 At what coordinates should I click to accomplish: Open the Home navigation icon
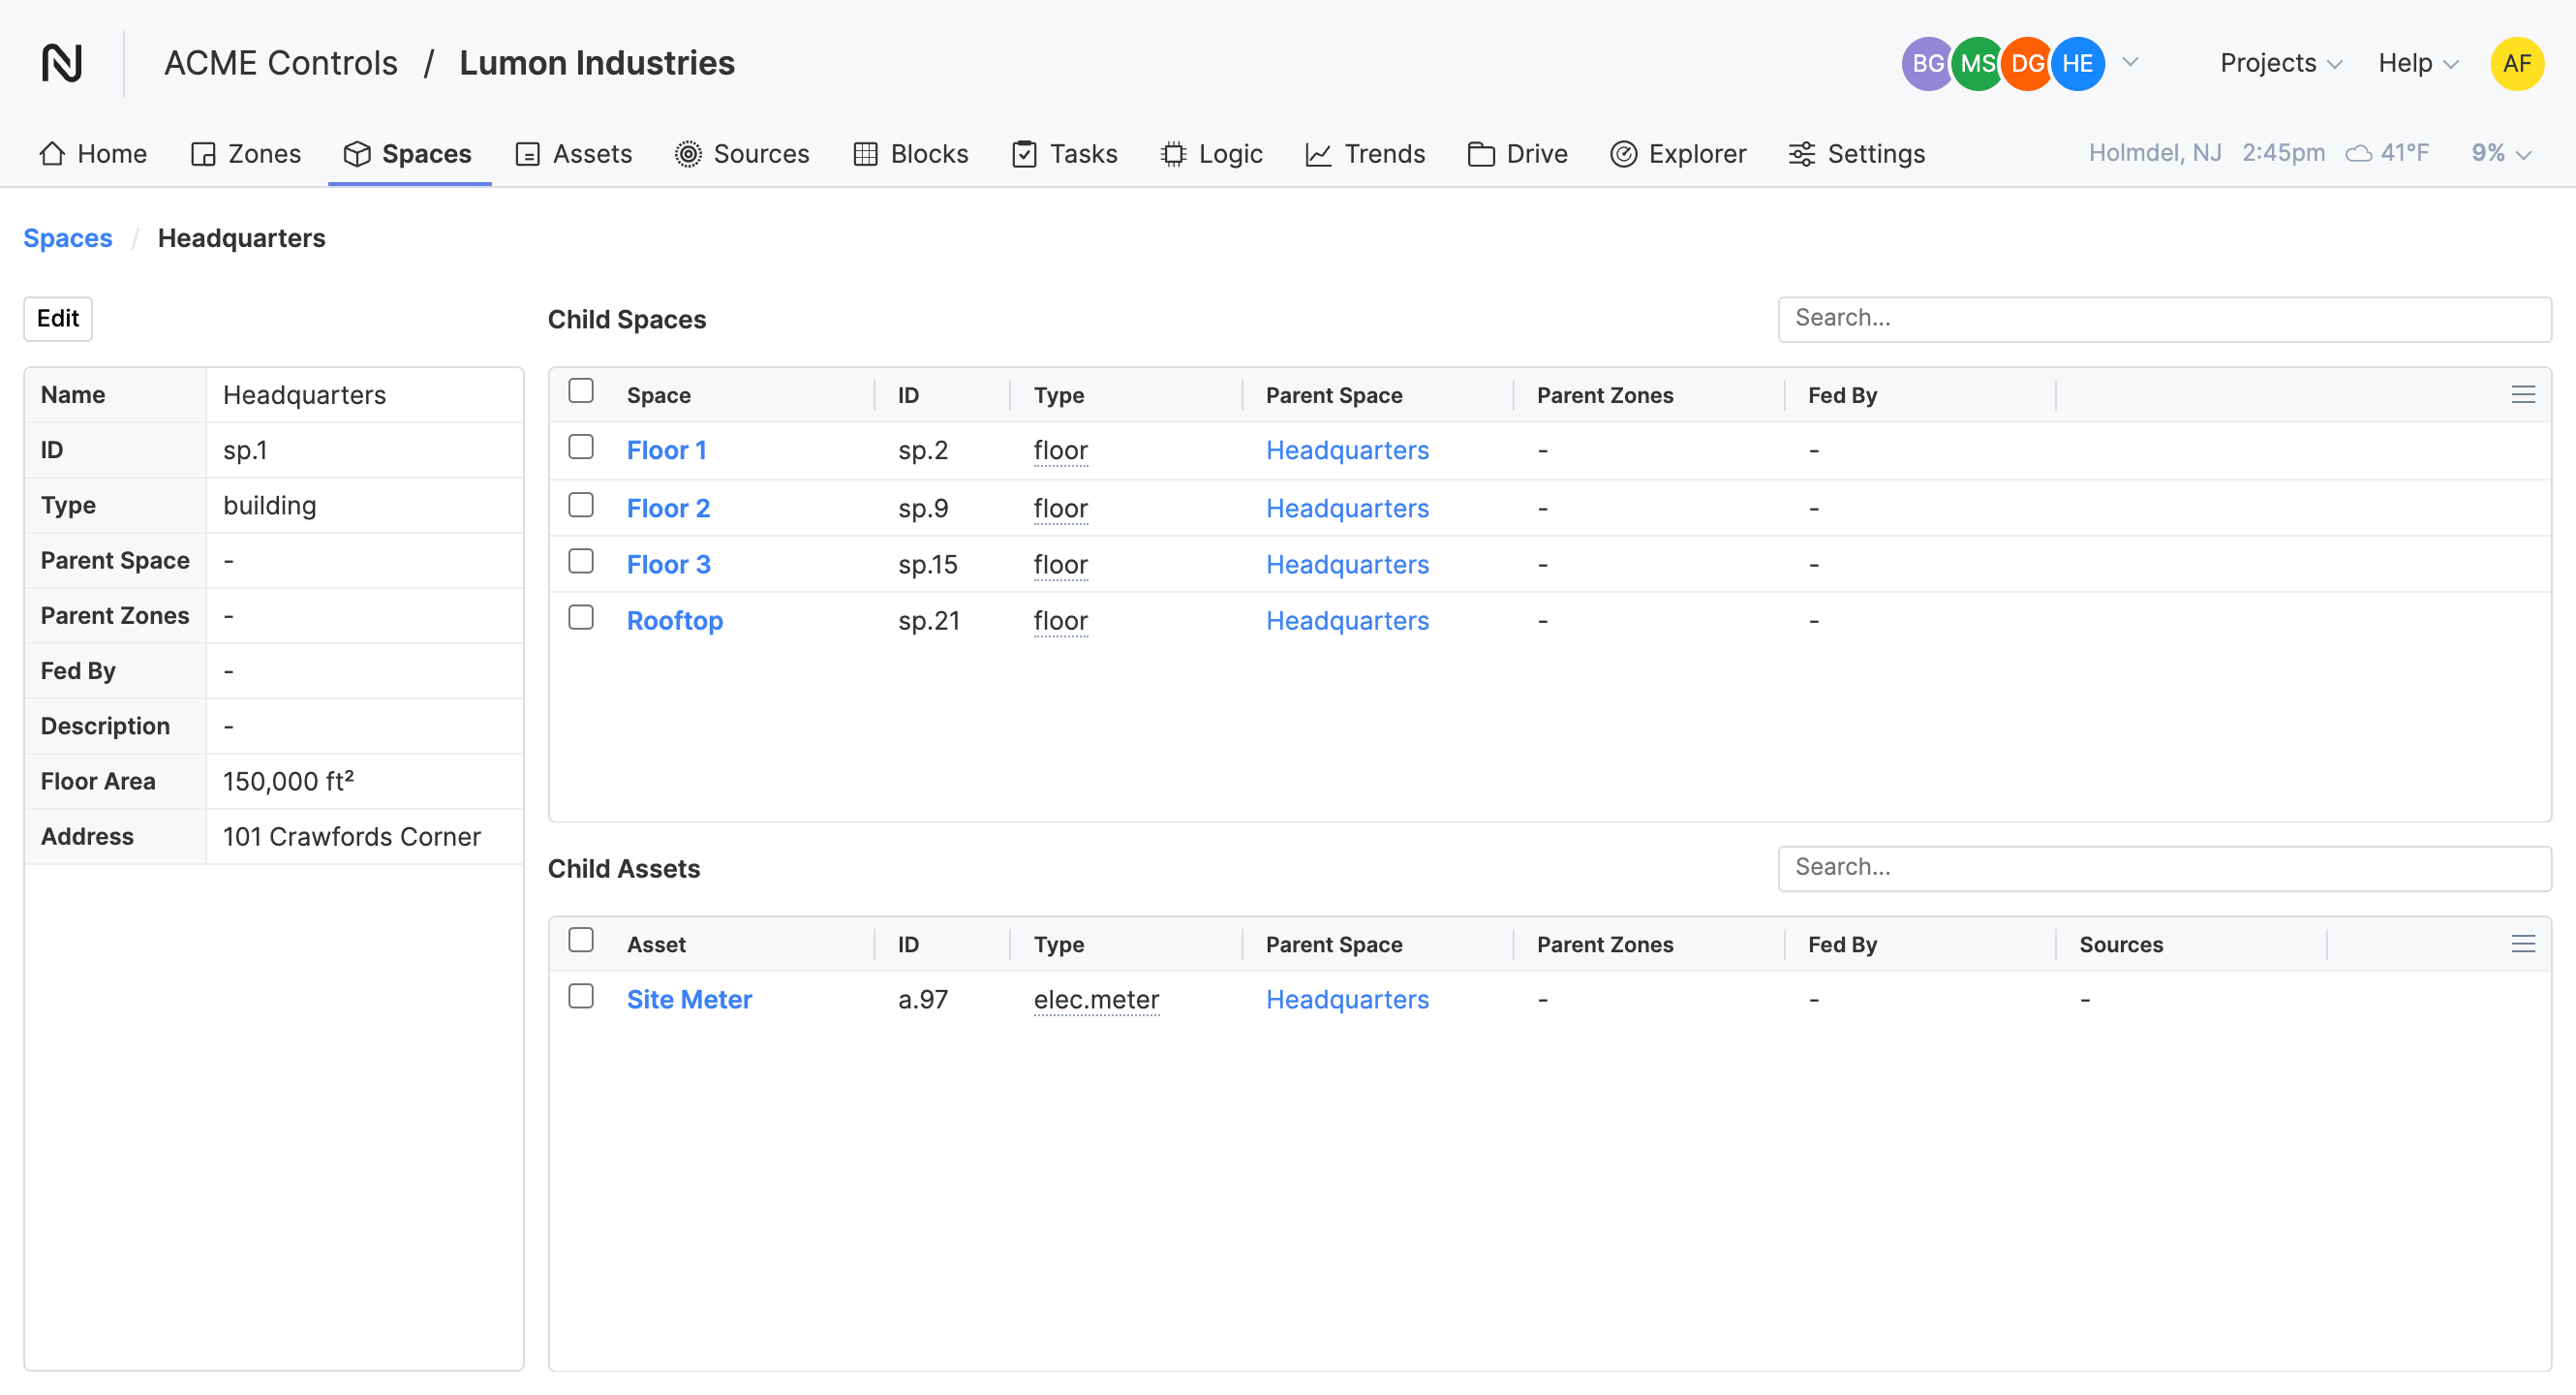(x=52, y=154)
